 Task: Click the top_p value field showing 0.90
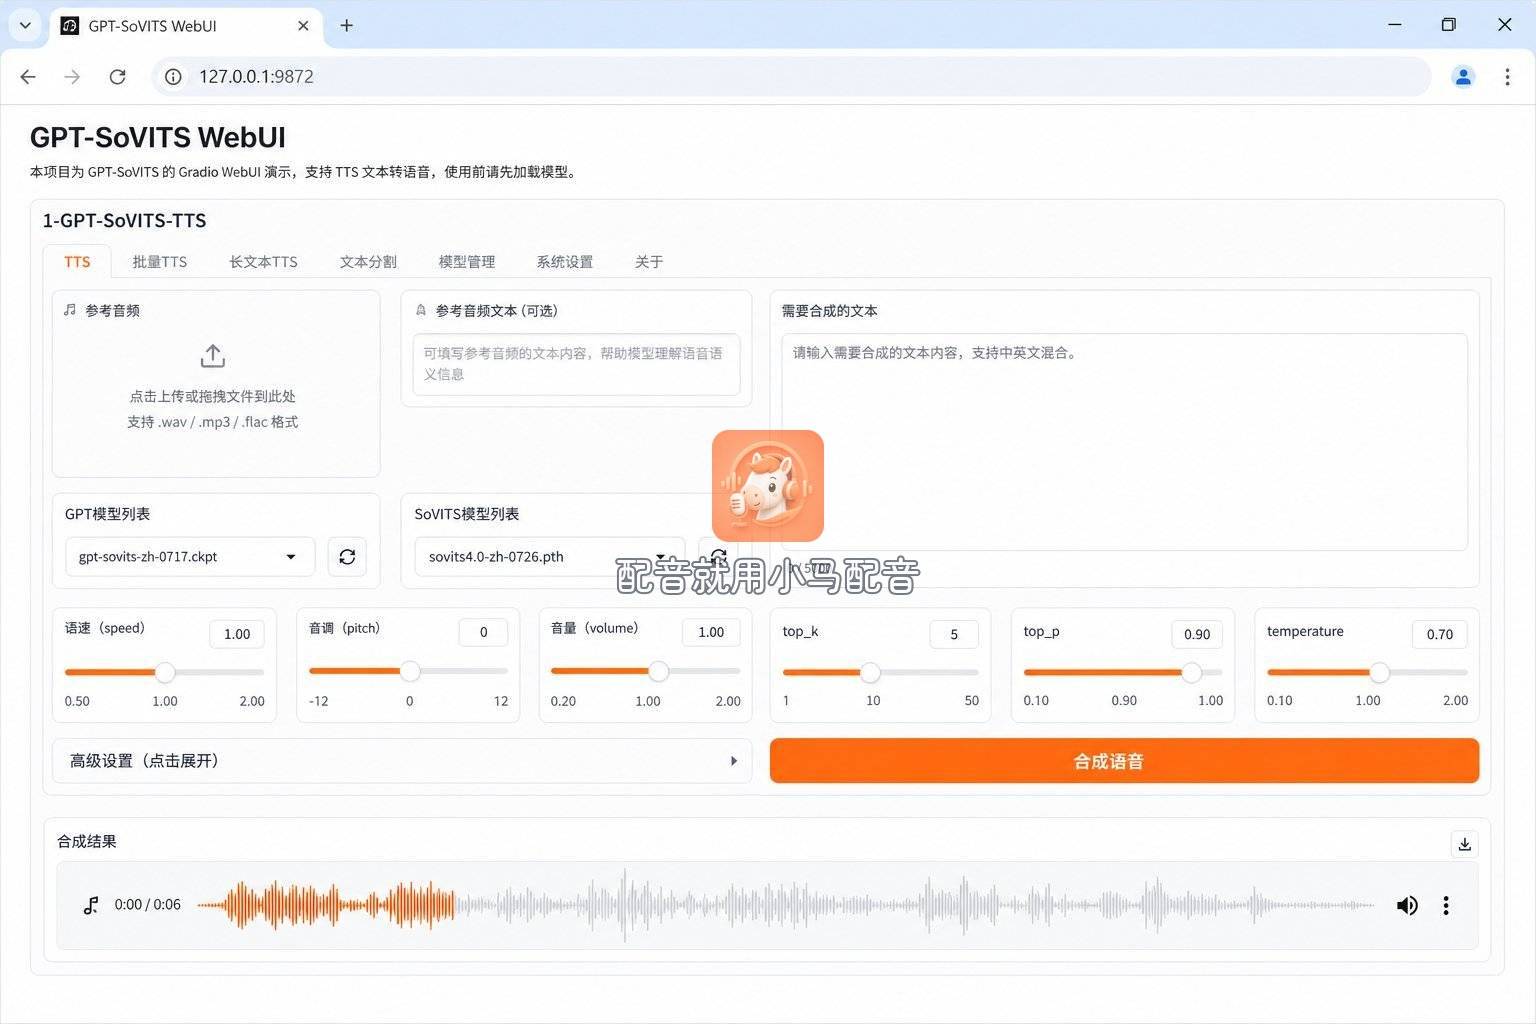(1197, 634)
